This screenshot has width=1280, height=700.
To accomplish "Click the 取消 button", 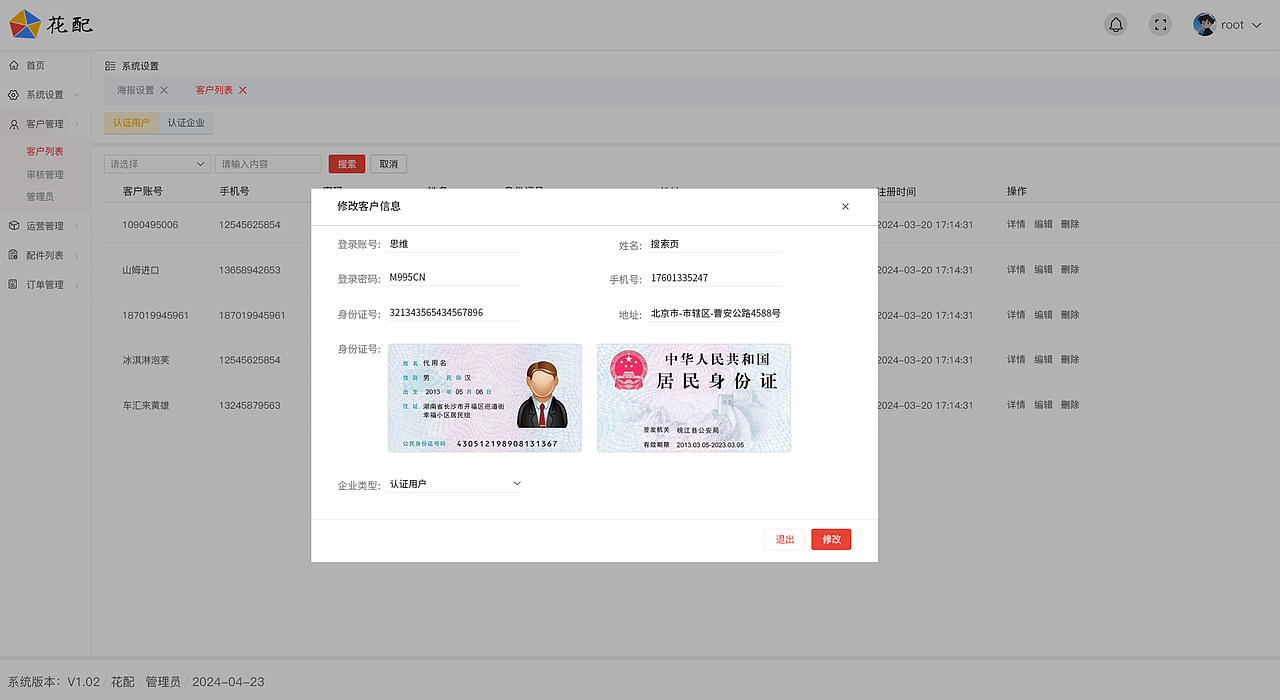I will point(388,164).
